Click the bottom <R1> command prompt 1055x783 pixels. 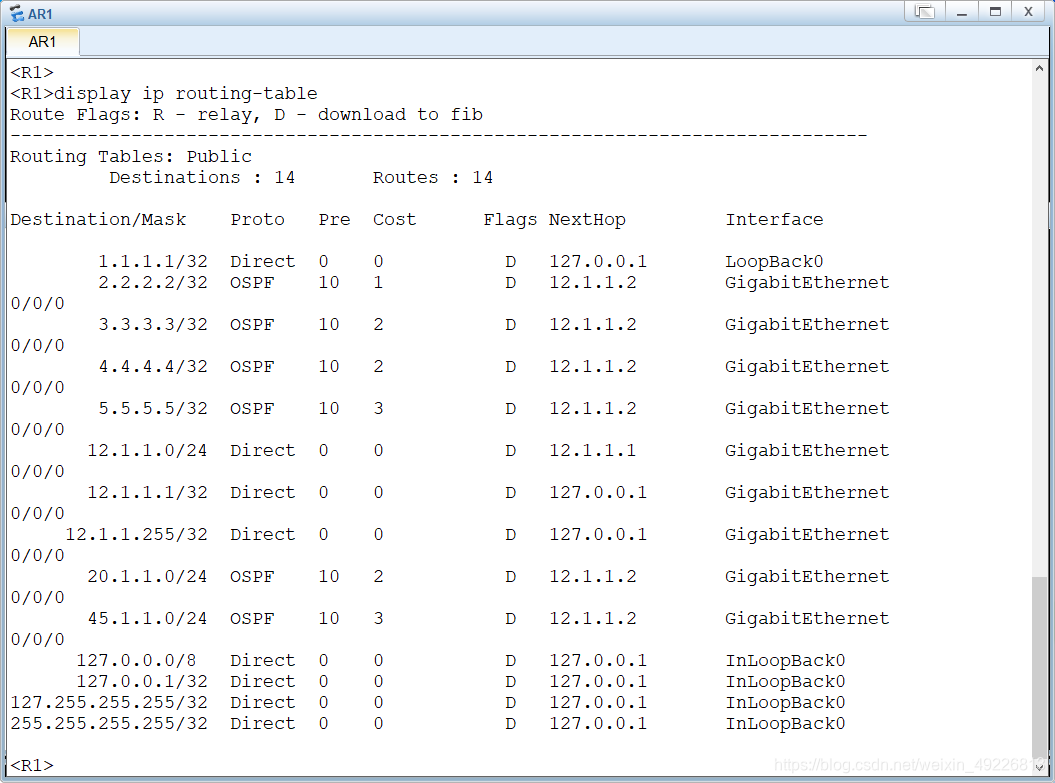(32, 766)
